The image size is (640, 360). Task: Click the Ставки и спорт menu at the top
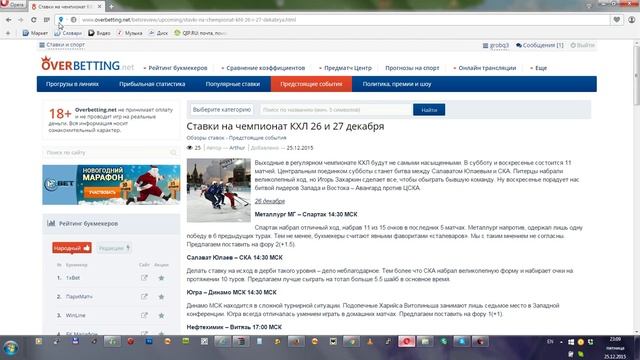62,45
